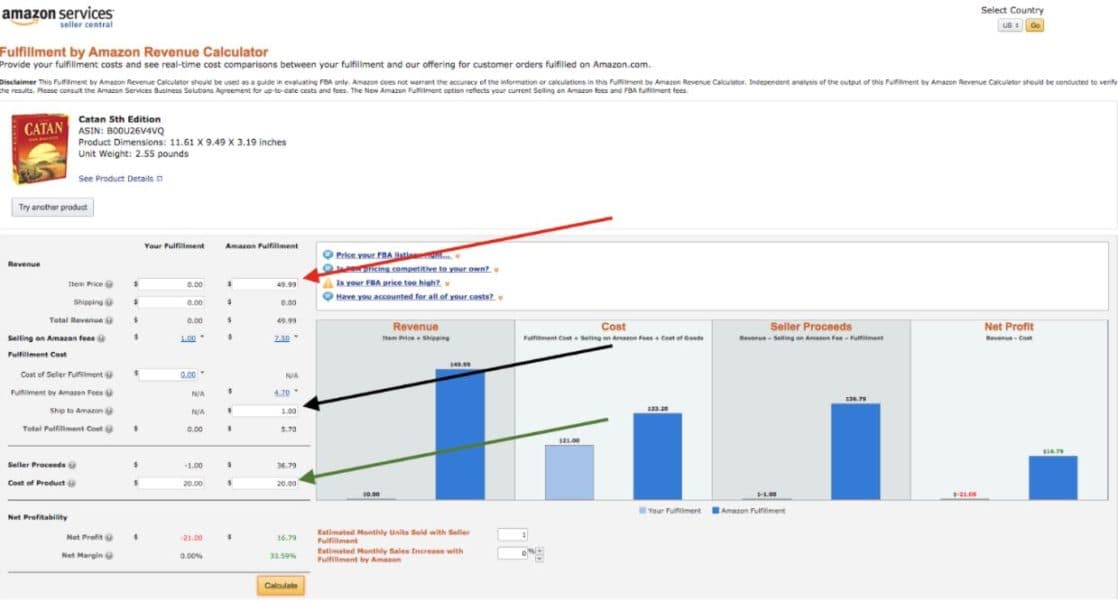Click Your Fulfillment Cost of Product field
The image size is (1118, 602).
click(171, 484)
